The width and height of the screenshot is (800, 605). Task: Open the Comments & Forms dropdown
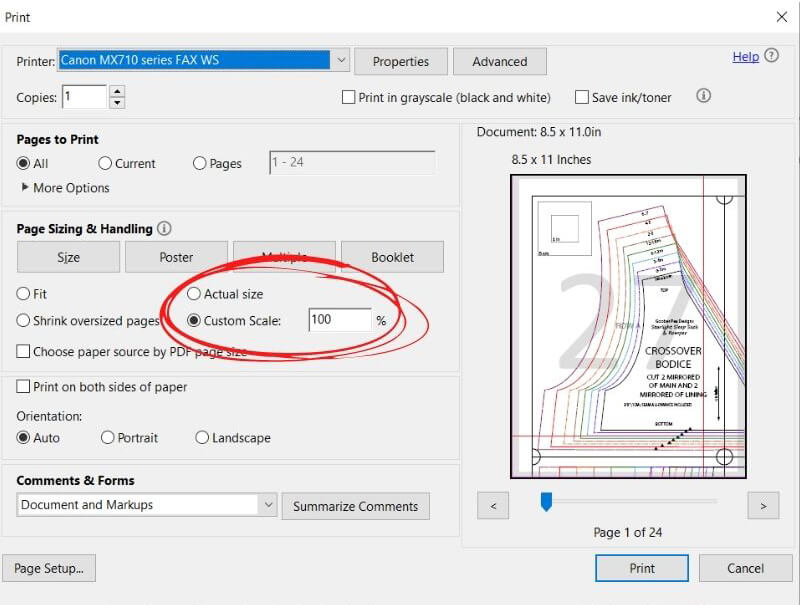(x=267, y=506)
